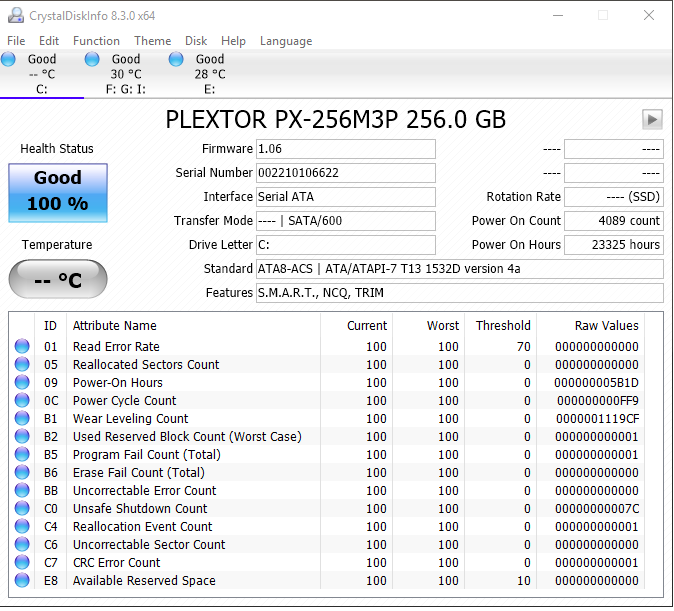Click status orb of Read Error Rate row

pyautogui.click(x=22, y=346)
